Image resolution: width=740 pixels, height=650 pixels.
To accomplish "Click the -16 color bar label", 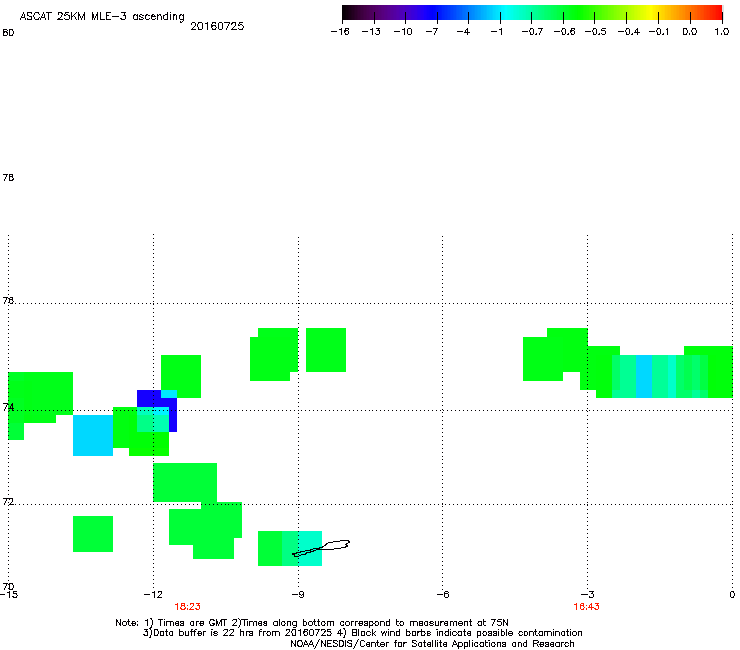I will (x=340, y=32).
